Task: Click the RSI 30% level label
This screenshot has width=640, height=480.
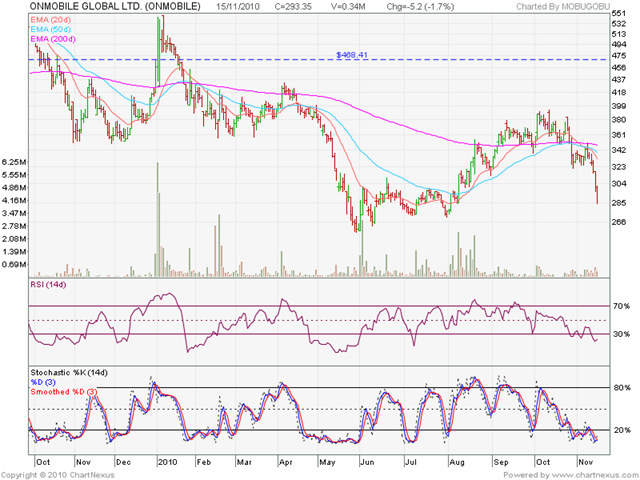Action: tap(621, 334)
